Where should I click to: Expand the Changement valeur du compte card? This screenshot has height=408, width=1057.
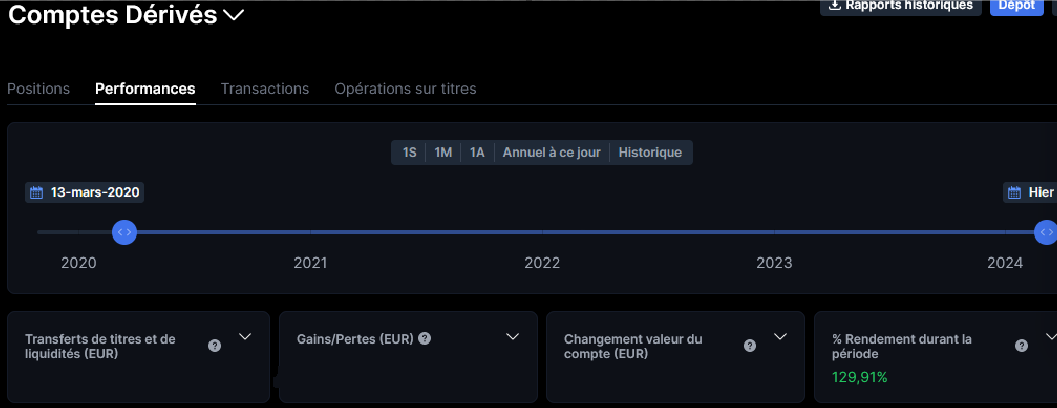click(781, 337)
